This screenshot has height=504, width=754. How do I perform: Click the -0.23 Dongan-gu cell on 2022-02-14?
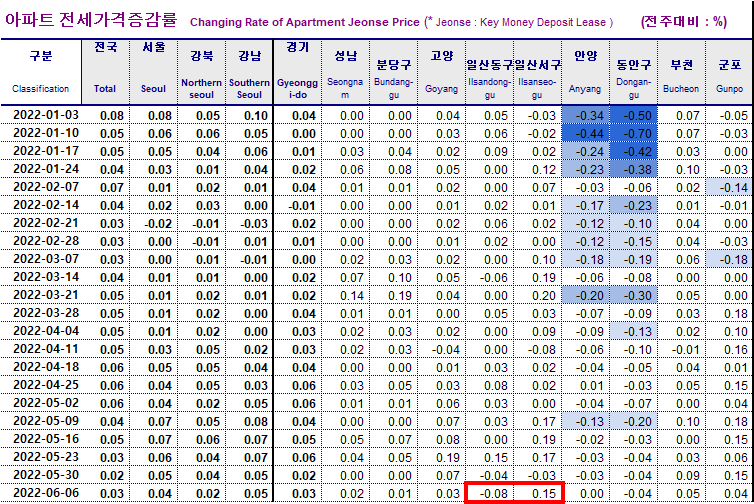pos(633,205)
